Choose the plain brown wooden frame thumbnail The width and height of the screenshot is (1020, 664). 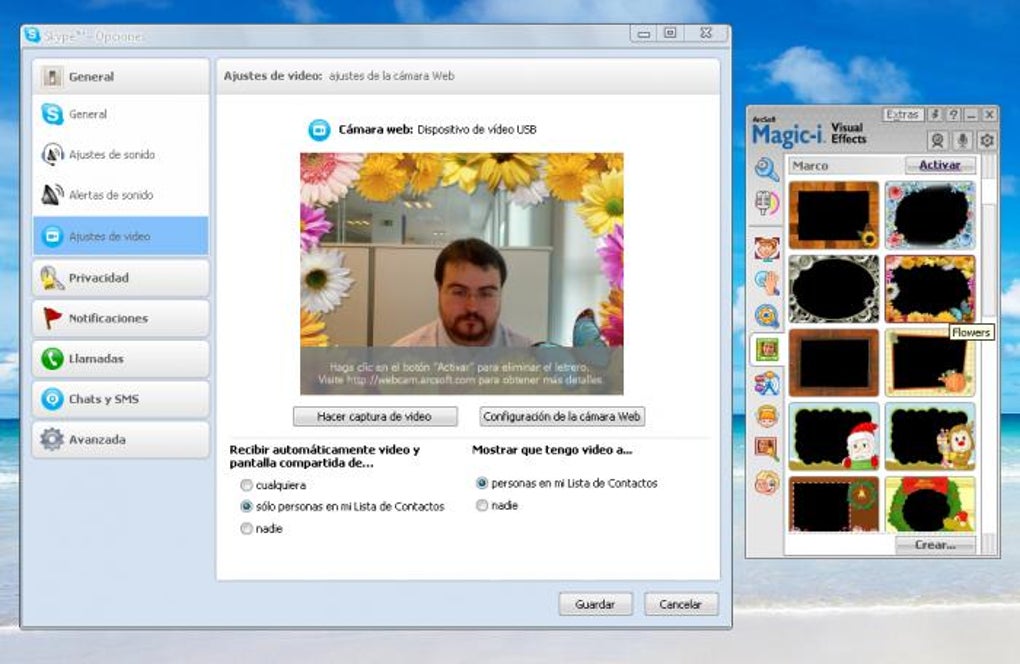(834, 363)
